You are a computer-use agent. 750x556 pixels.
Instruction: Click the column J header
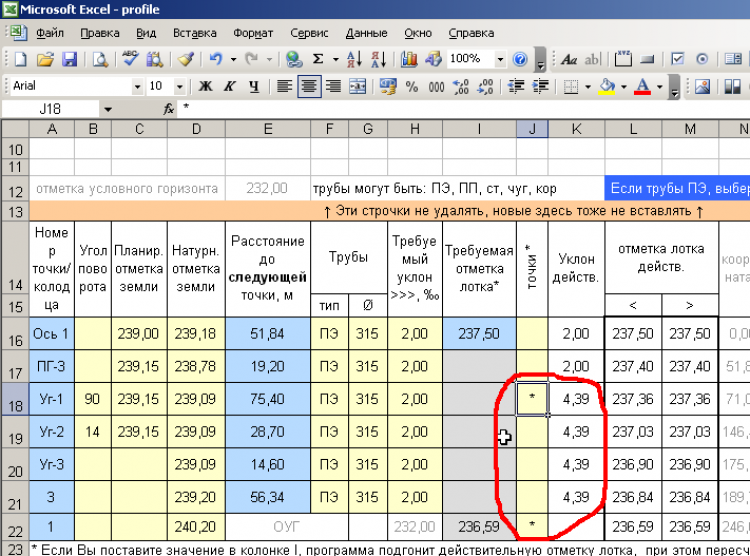[x=531, y=129]
